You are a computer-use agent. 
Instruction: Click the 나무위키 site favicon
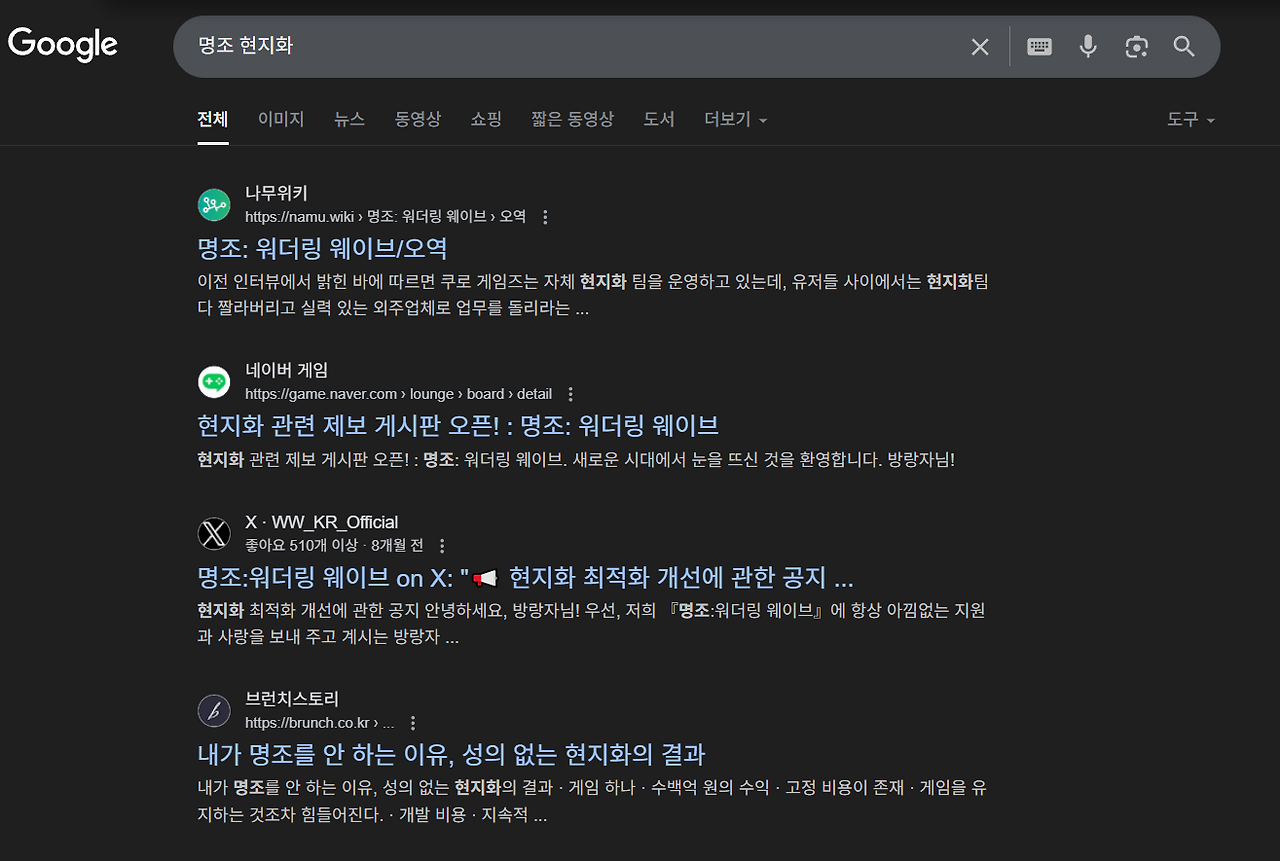[214, 204]
